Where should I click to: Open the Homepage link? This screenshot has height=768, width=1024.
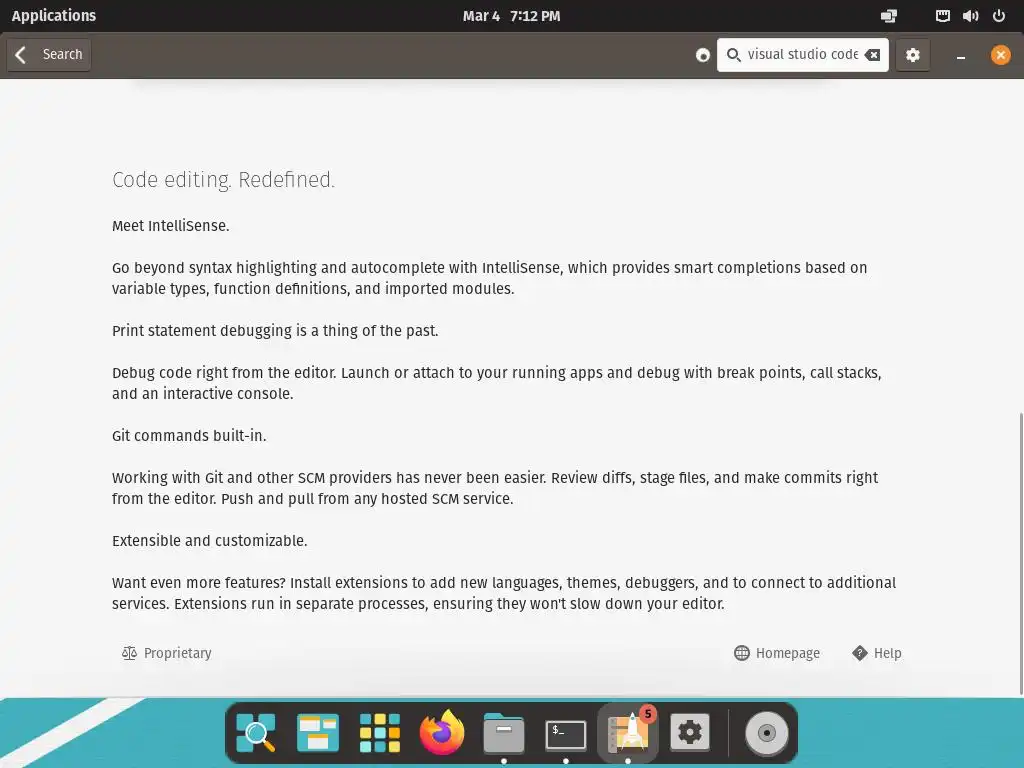pos(776,653)
